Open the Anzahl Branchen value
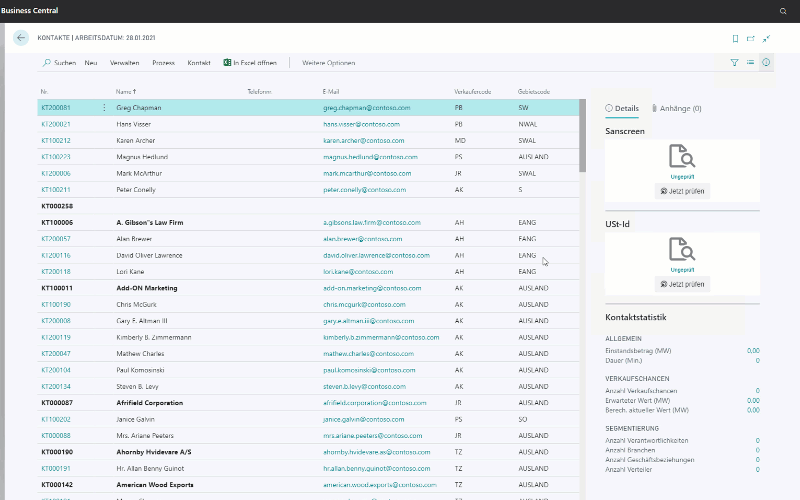The height and width of the screenshot is (500, 800). 758,450
